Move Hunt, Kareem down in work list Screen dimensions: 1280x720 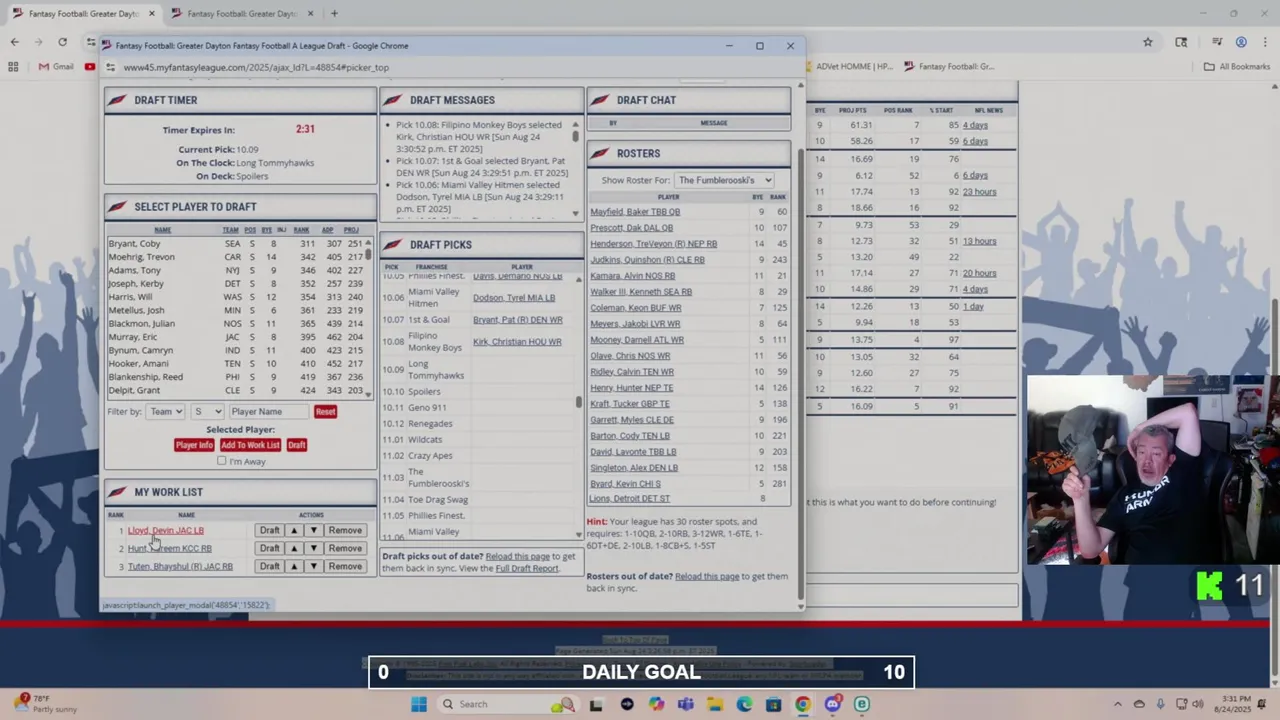[313, 549]
